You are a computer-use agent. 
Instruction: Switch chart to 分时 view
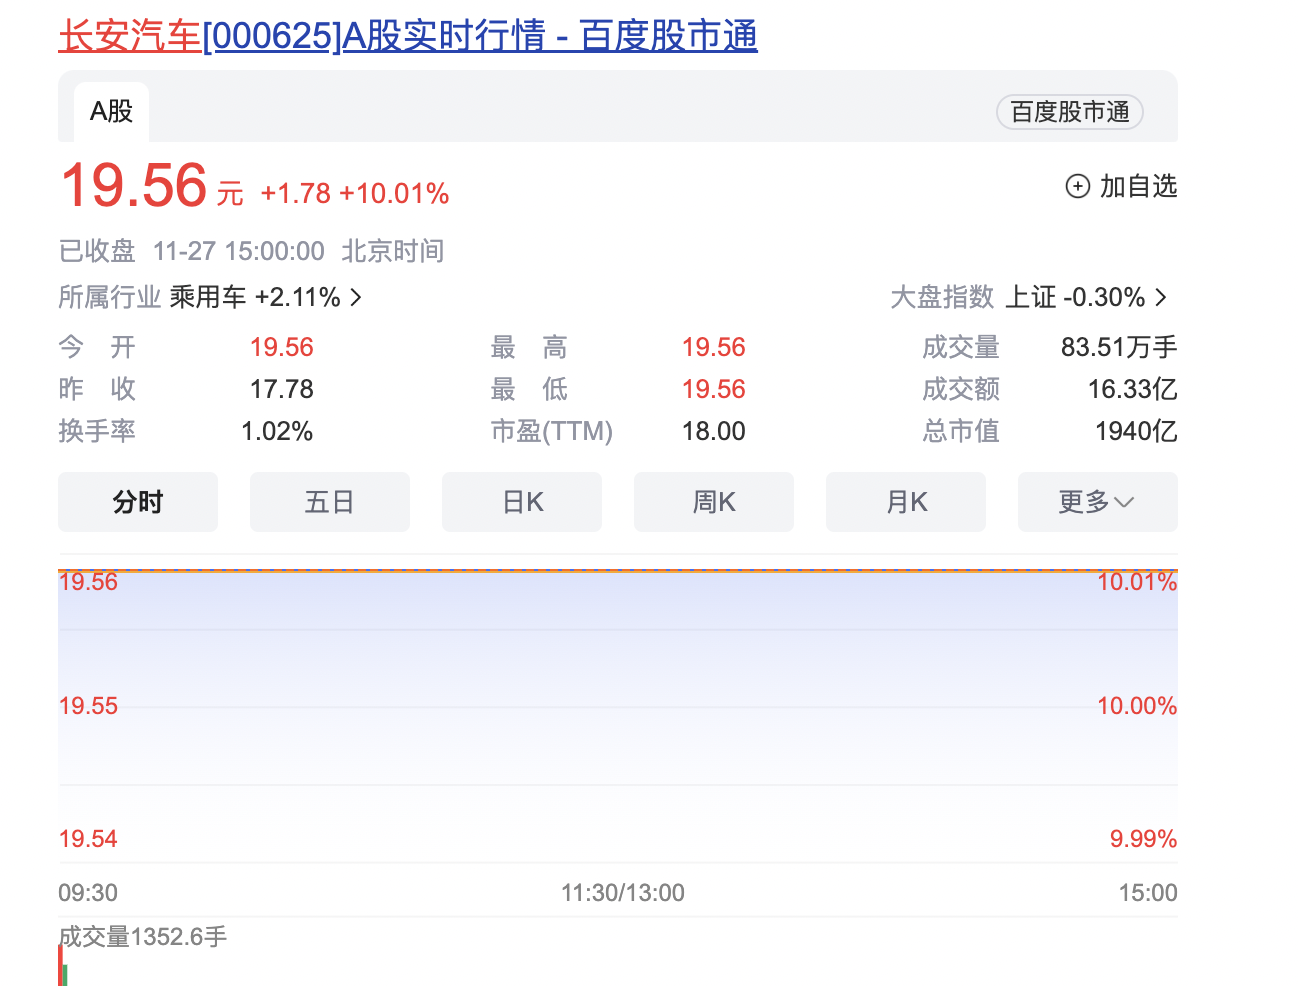pos(138,502)
